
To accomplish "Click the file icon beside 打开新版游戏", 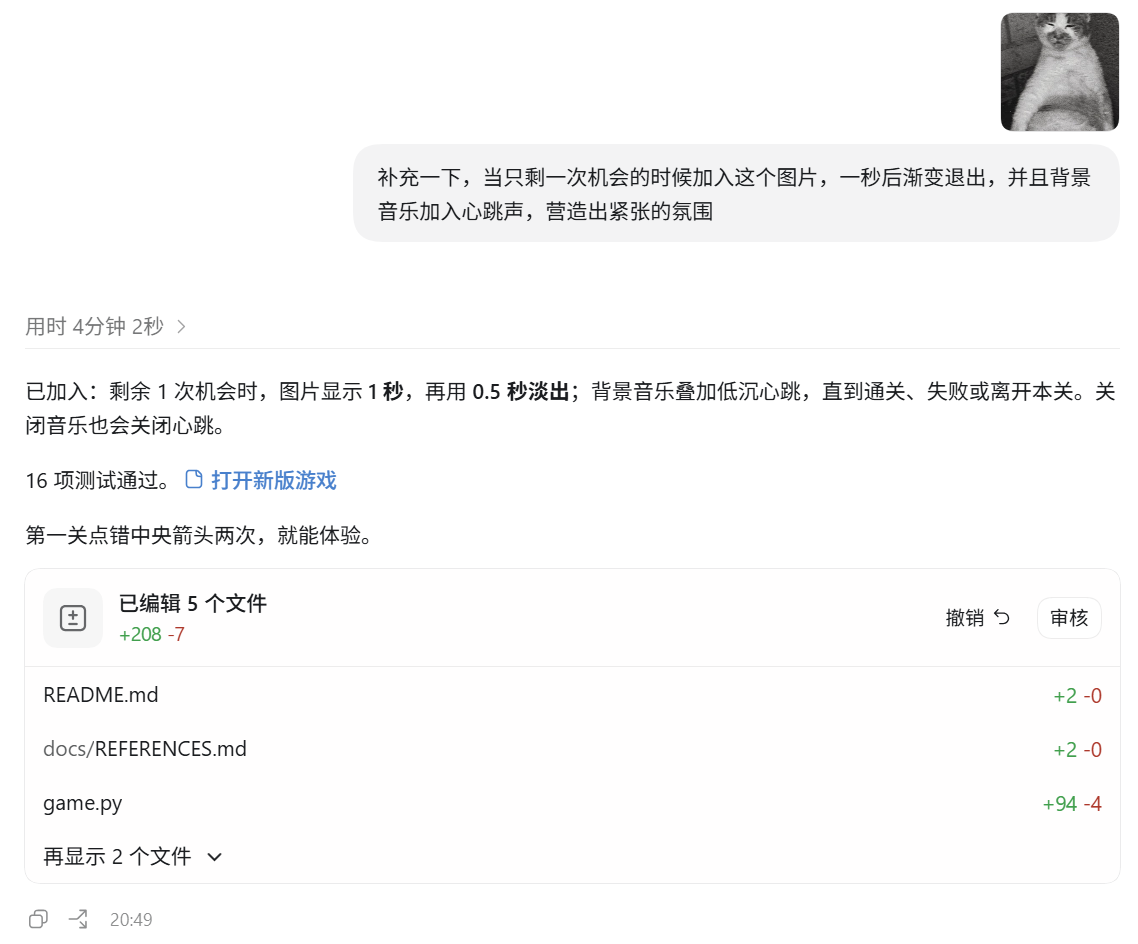I will 194,480.
